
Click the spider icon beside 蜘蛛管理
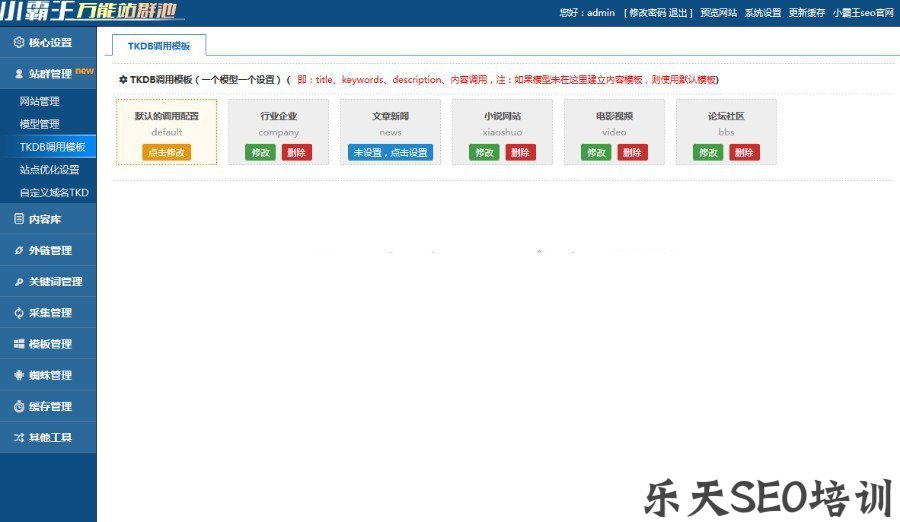pyautogui.click(x=19, y=375)
